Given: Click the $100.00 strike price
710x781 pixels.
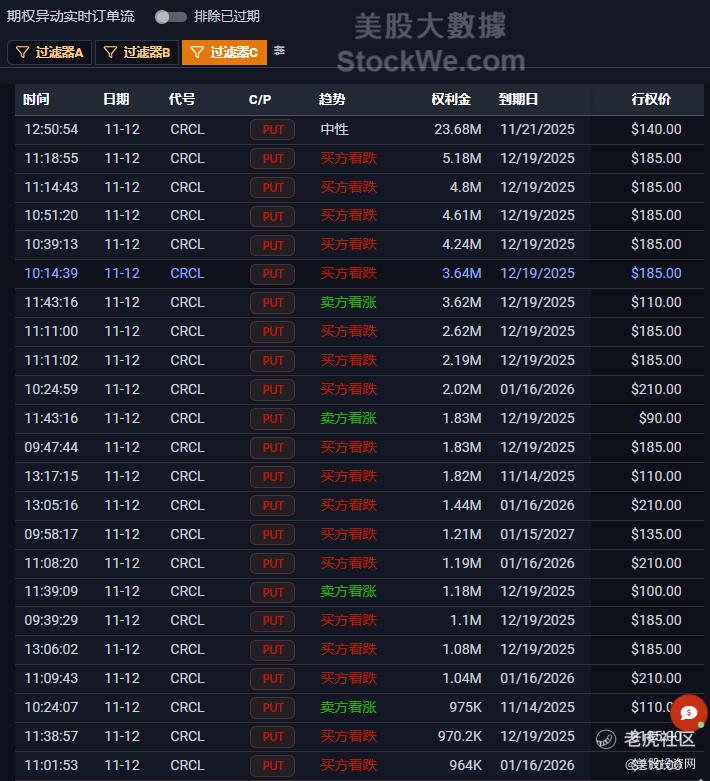Looking at the screenshot, I should (x=656, y=591).
